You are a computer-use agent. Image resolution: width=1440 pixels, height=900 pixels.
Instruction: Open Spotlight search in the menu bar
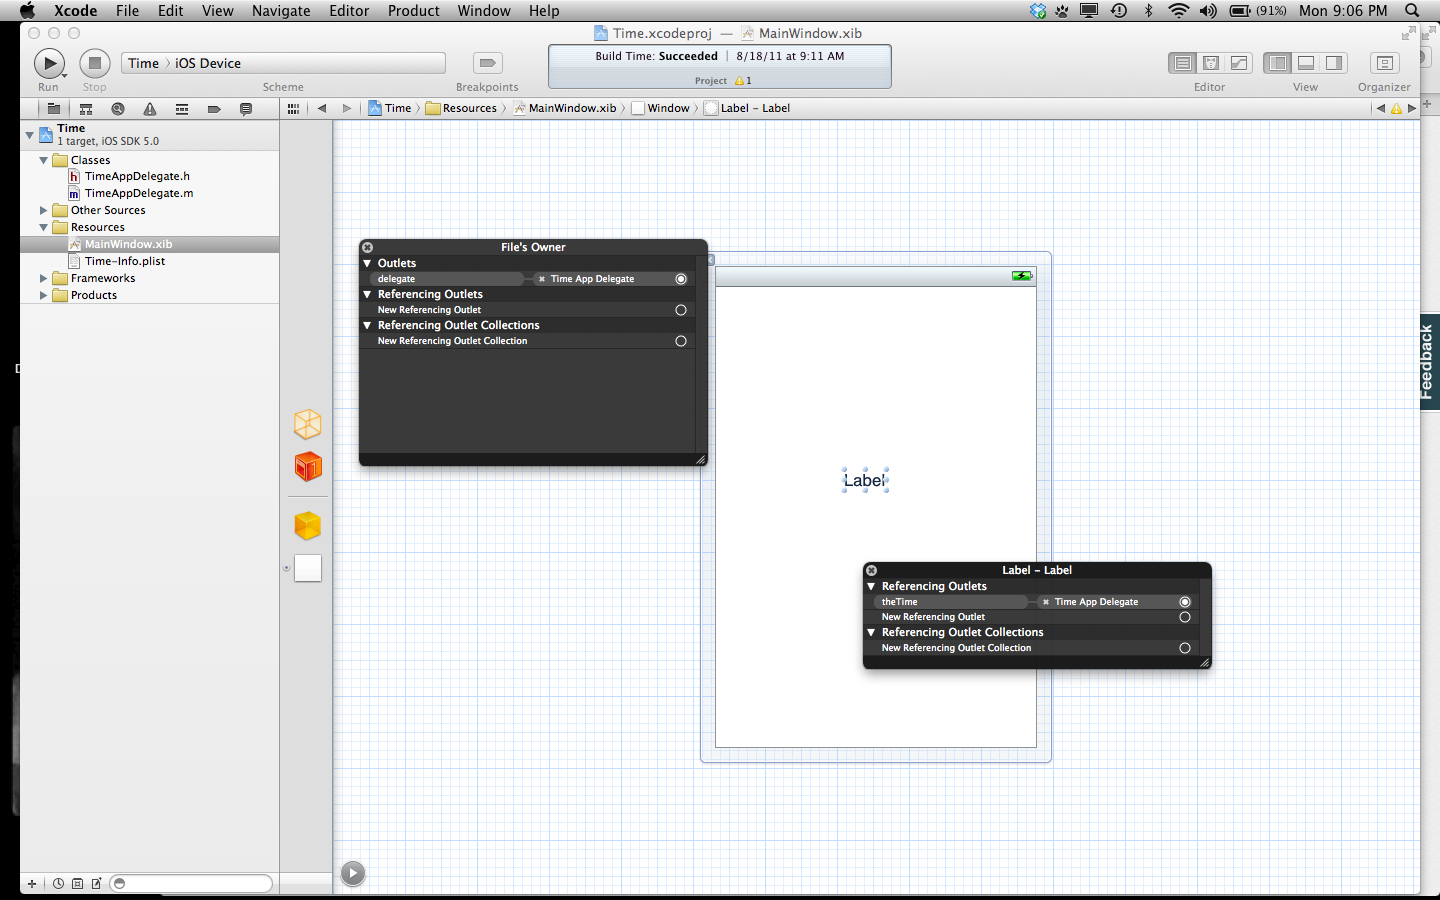[x=1412, y=11]
